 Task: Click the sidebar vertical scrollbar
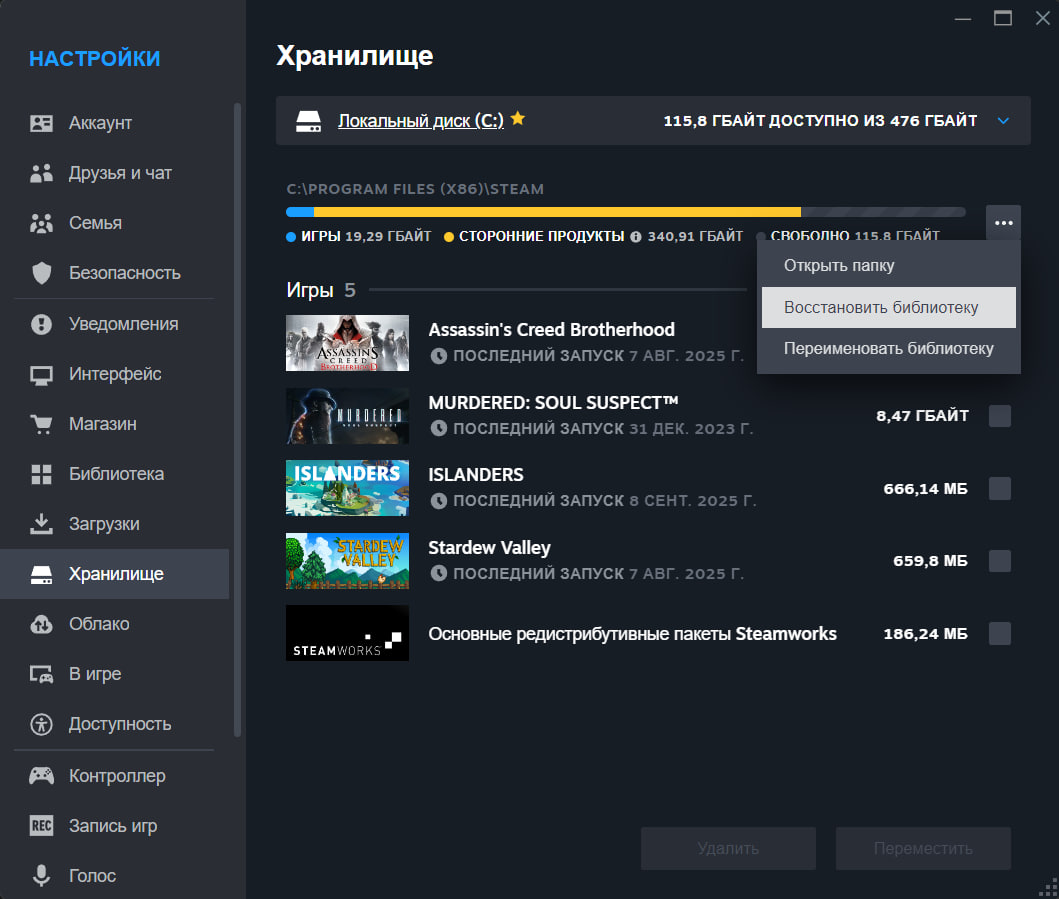pyautogui.click(x=237, y=419)
